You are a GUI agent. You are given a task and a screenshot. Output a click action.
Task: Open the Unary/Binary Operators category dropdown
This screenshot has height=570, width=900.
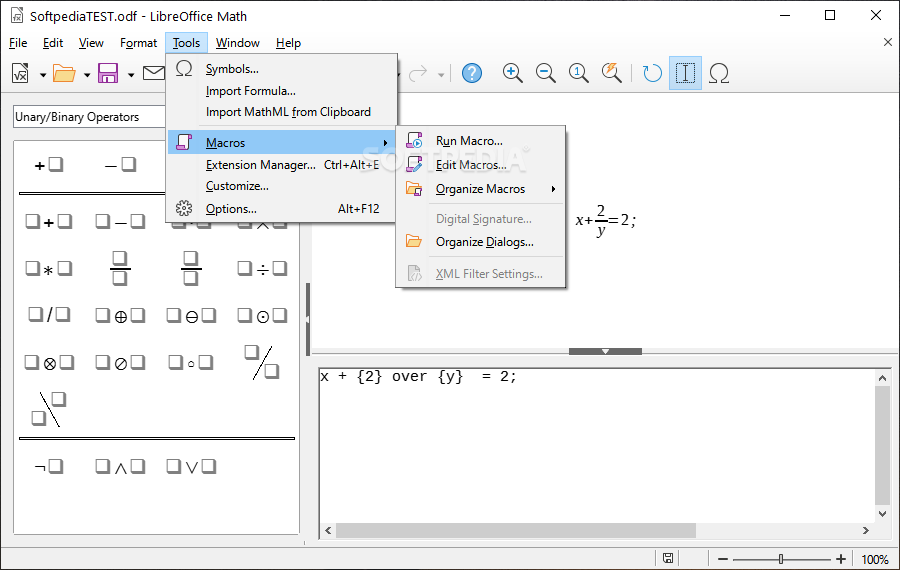pyautogui.click(x=90, y=117)
